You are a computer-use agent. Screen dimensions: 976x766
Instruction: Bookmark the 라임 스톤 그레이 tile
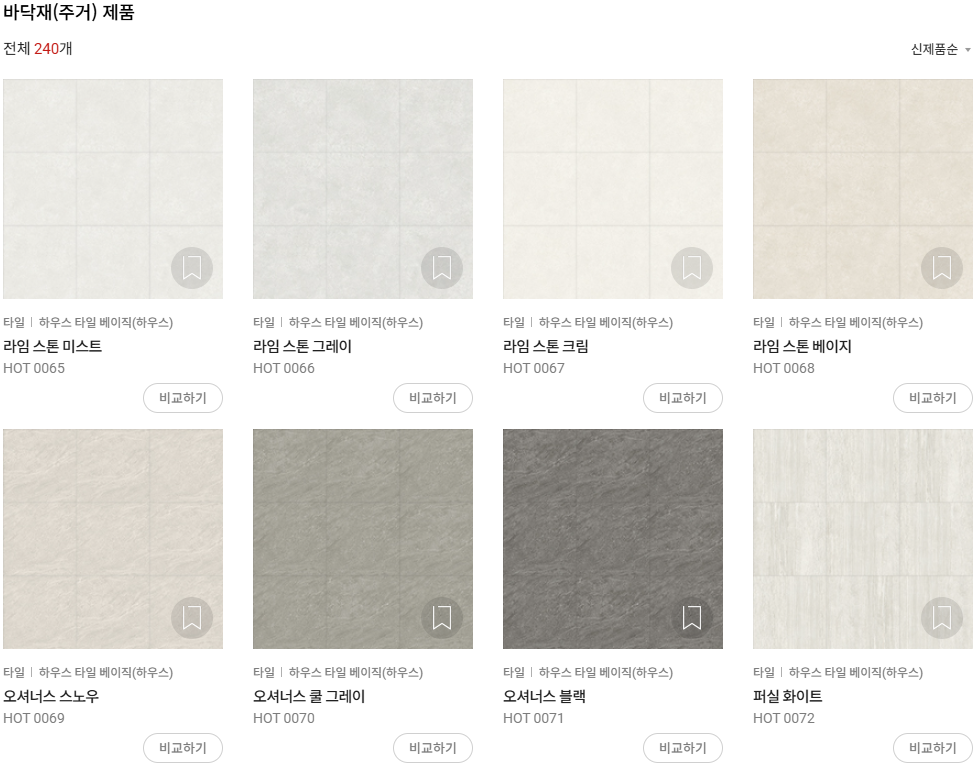pyautogui.click(x=442, y=268)
